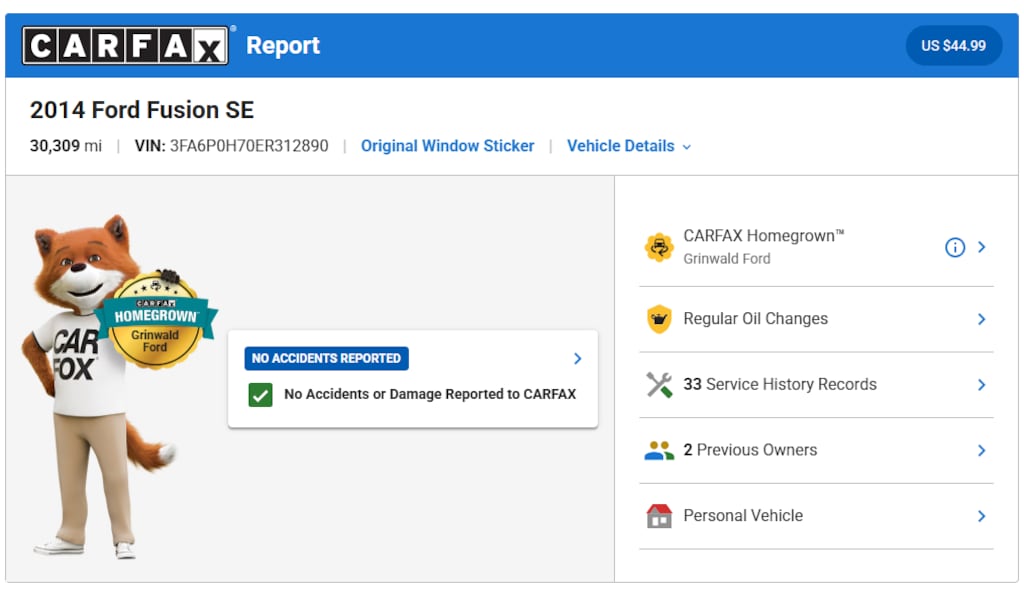Open the CARFAX Homegrown row
Viewport: 1024px width, 601px height.
click(816, 248)
